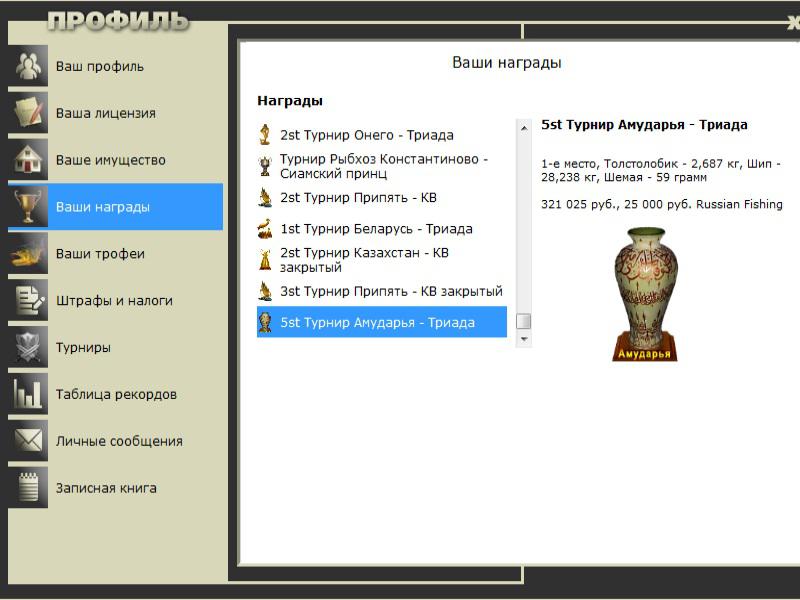Click the envelope icon beside Личные сообщения
Image resolution: width=800 pixels, height=600 pixels.
28,441
